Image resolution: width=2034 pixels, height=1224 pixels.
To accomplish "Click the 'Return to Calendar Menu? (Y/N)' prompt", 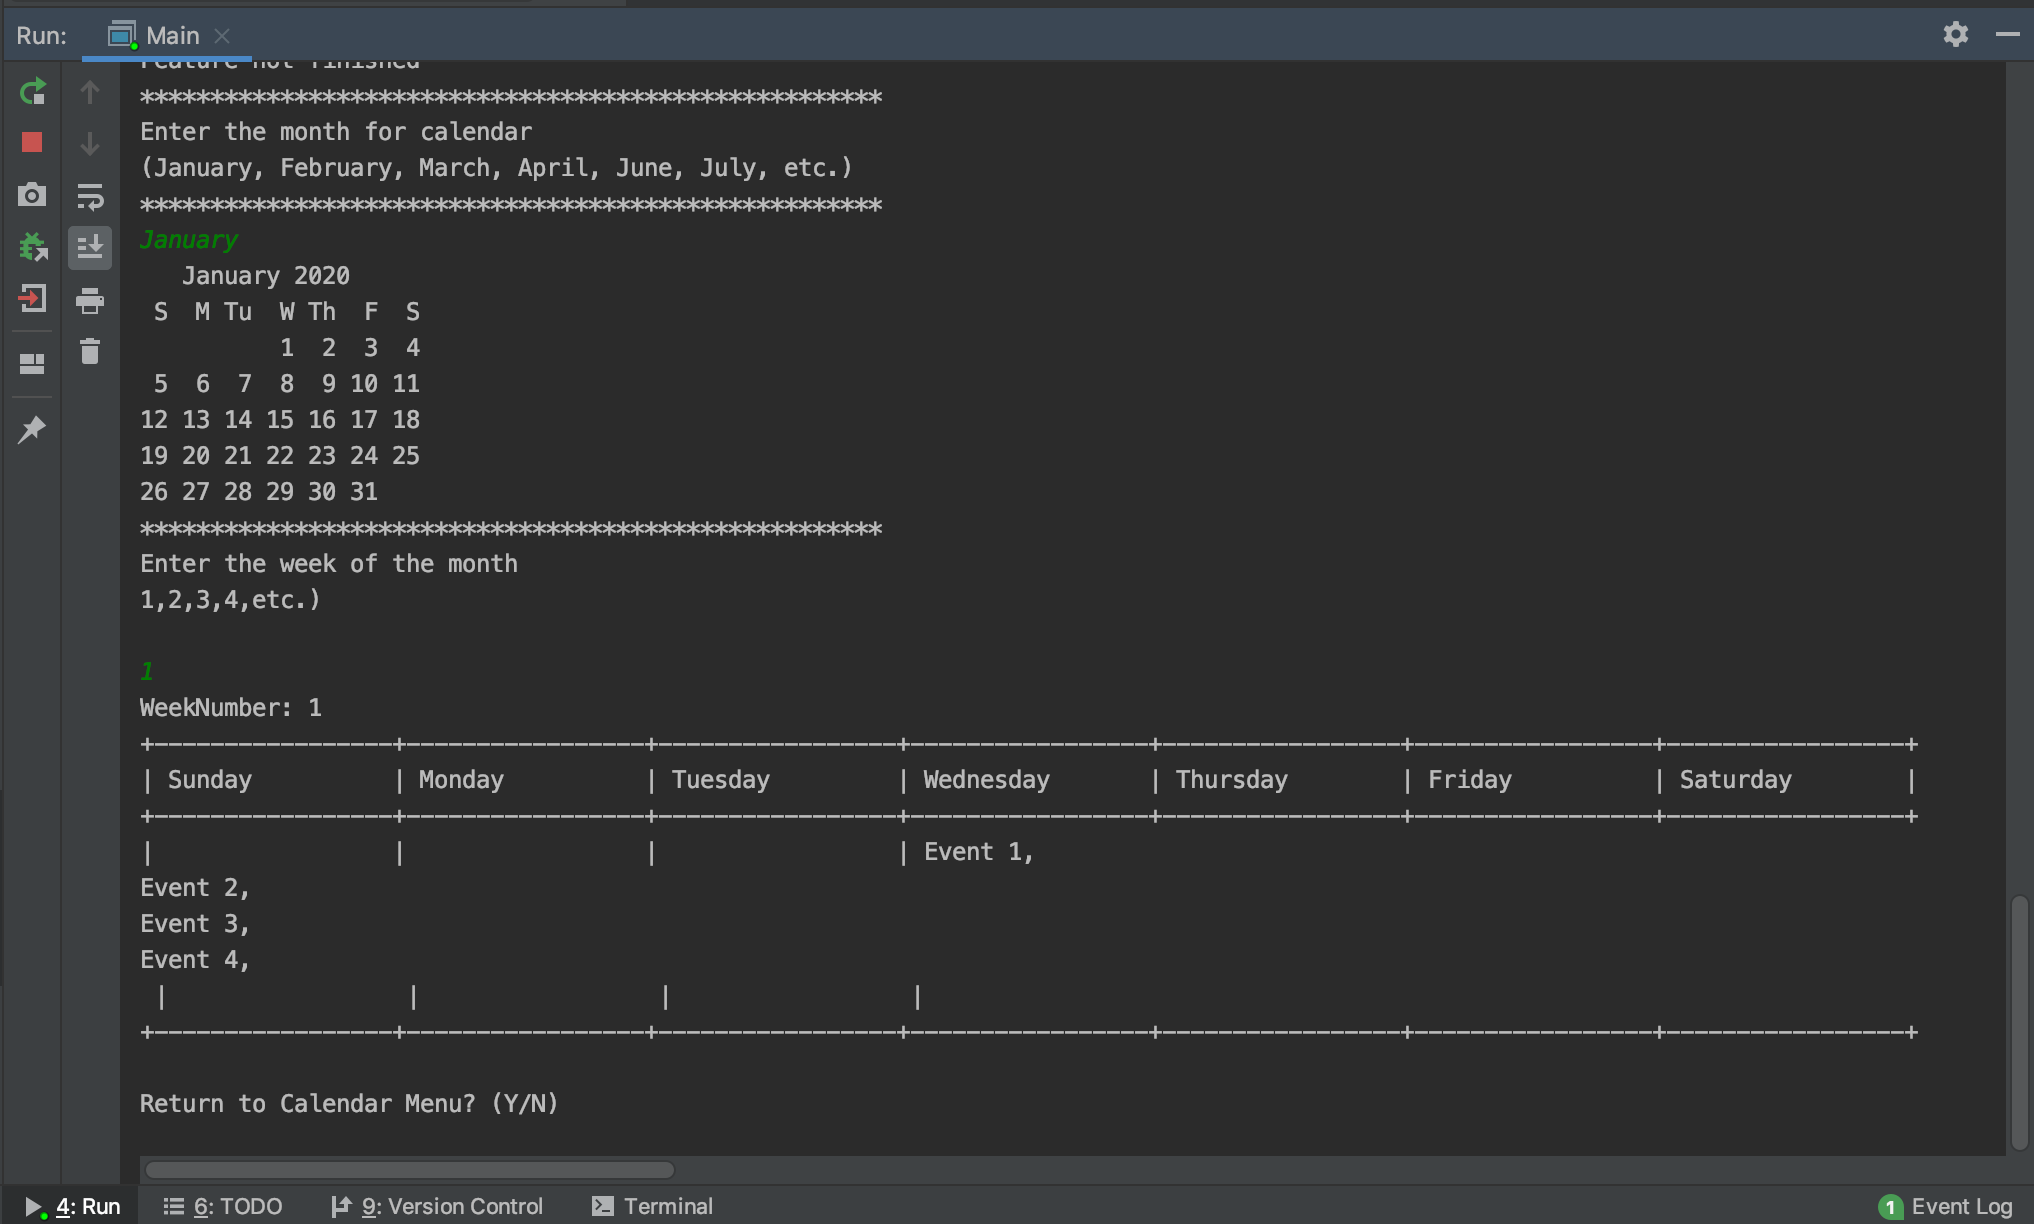I will (349, 1104).
